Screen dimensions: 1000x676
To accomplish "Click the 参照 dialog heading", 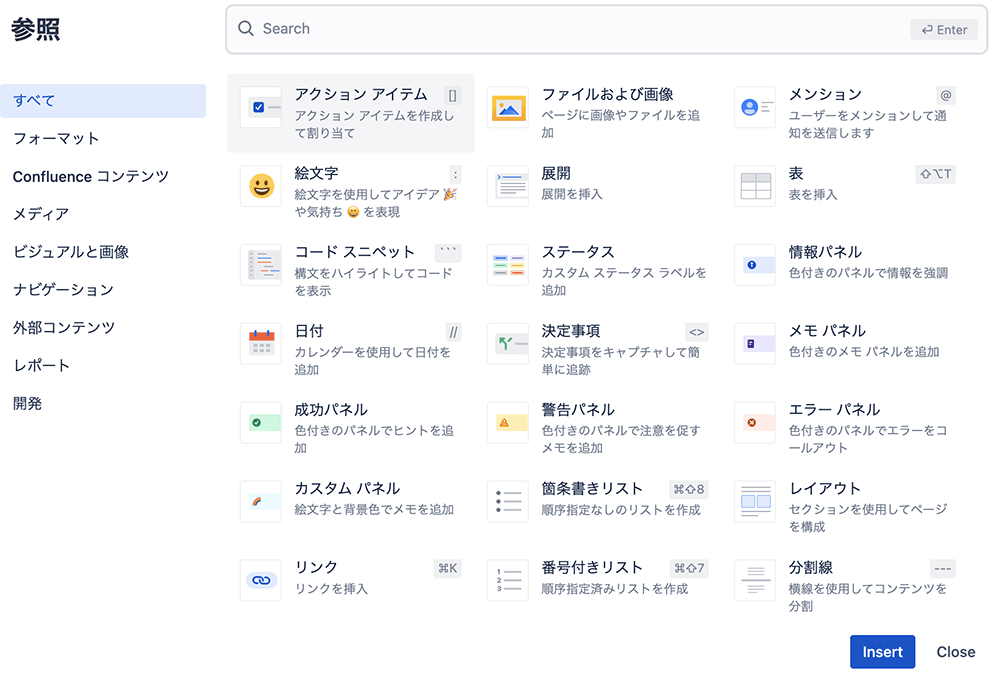I will coord(35,30).
